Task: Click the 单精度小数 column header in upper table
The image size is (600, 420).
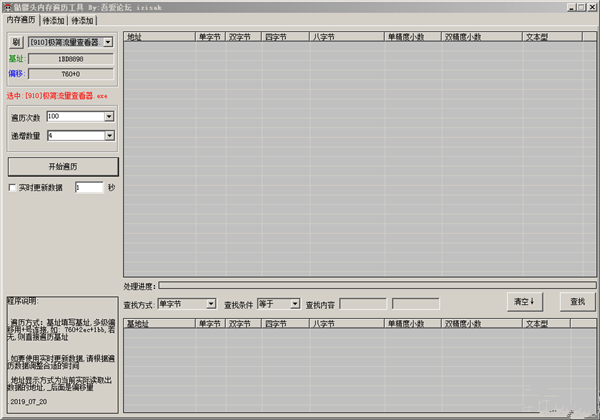Action: (x=412, y=37)
